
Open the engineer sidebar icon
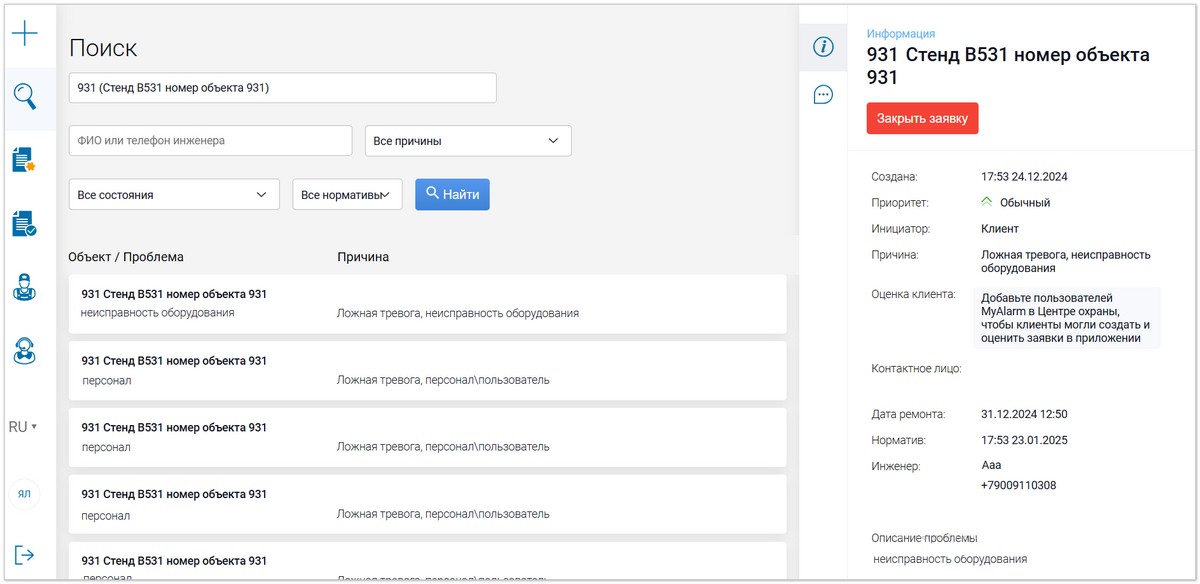click(24, 287)
